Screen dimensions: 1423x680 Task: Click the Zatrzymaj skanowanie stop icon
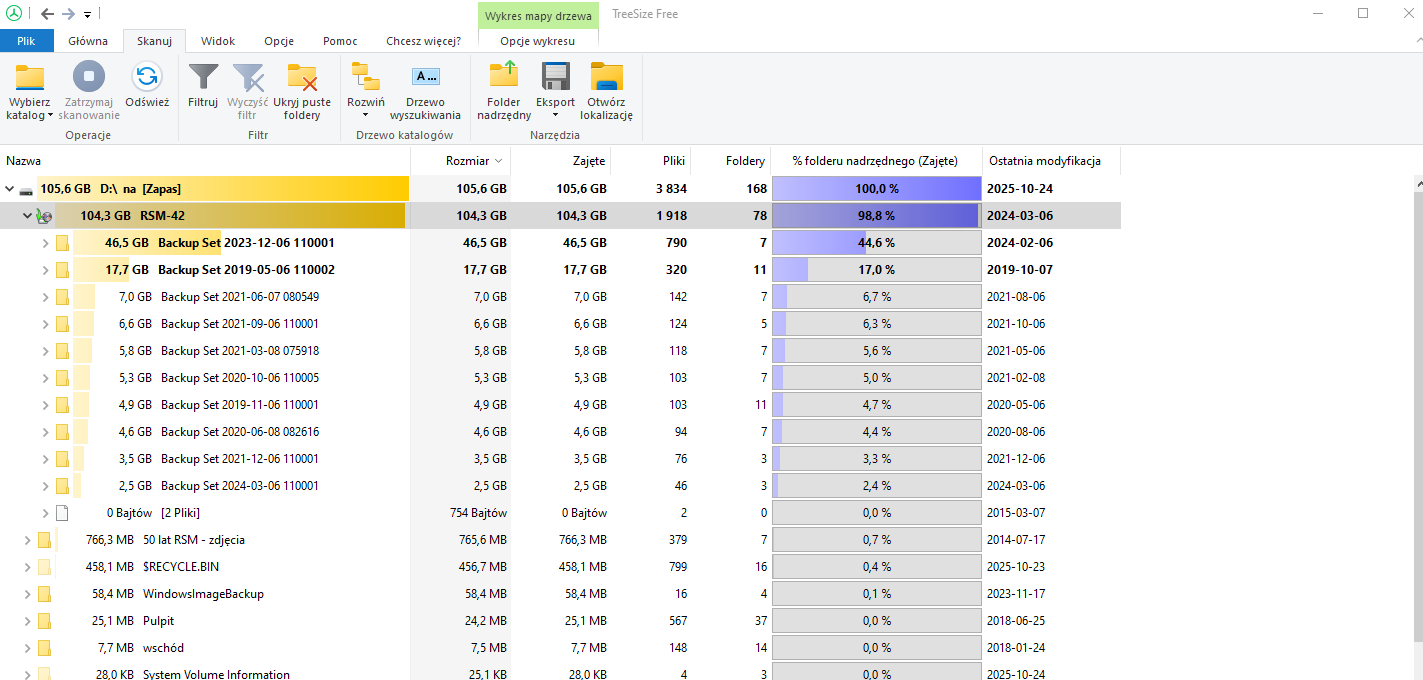[x=88, y=77]
